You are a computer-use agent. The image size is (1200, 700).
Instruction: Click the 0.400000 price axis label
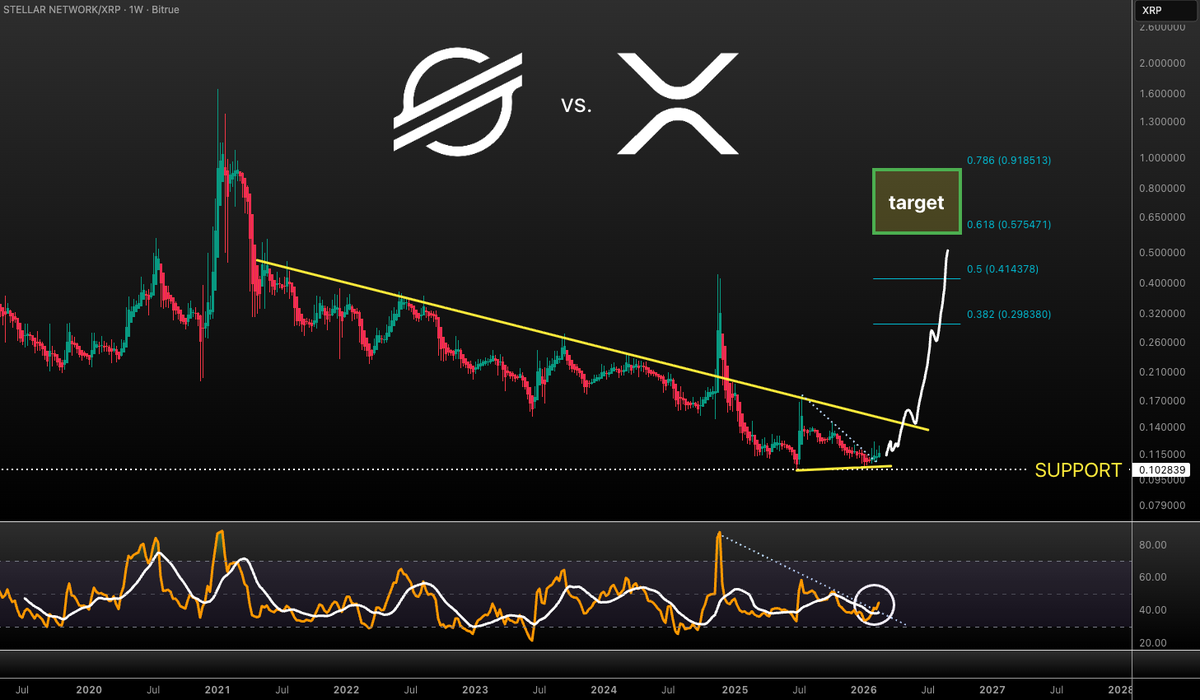pyautogui.click(x=1162, y=284)
